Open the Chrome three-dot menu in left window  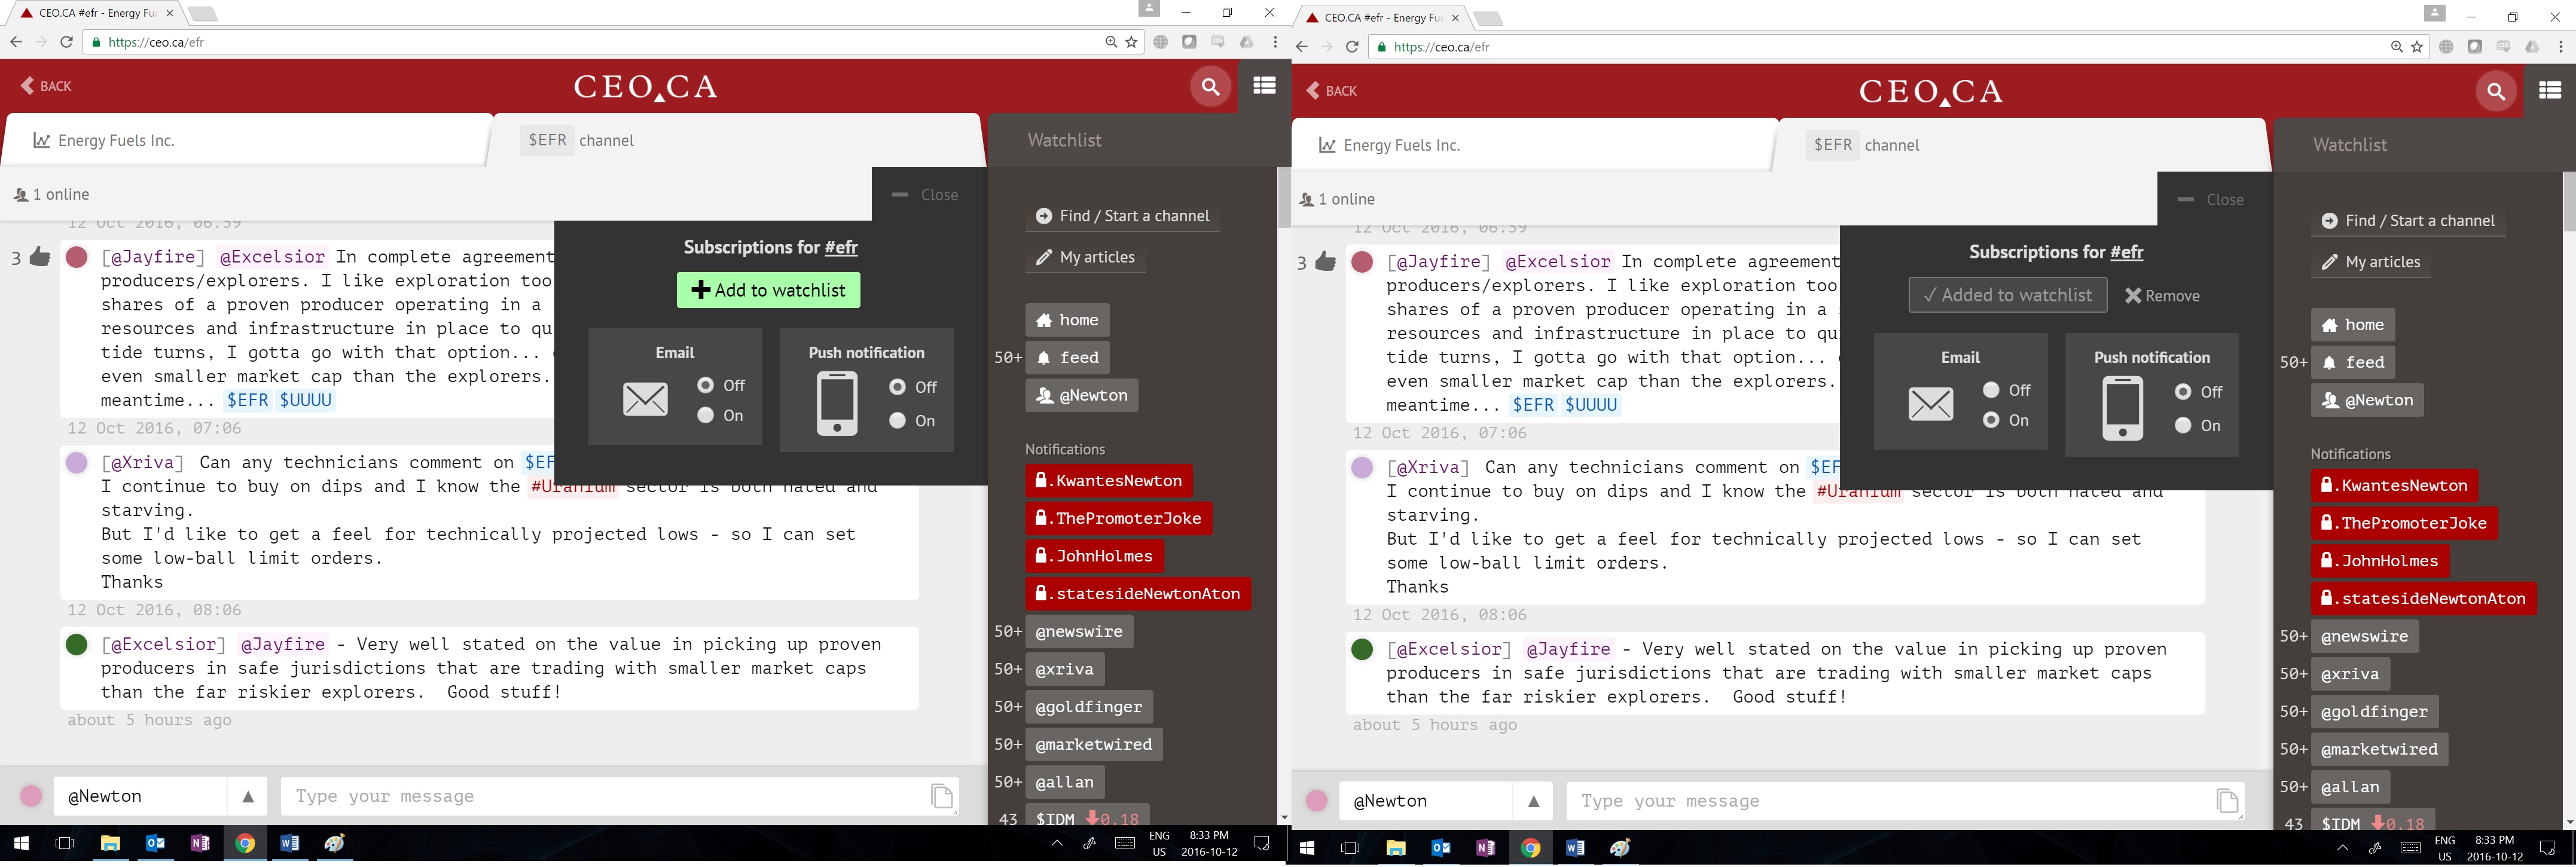point(1275,42)
